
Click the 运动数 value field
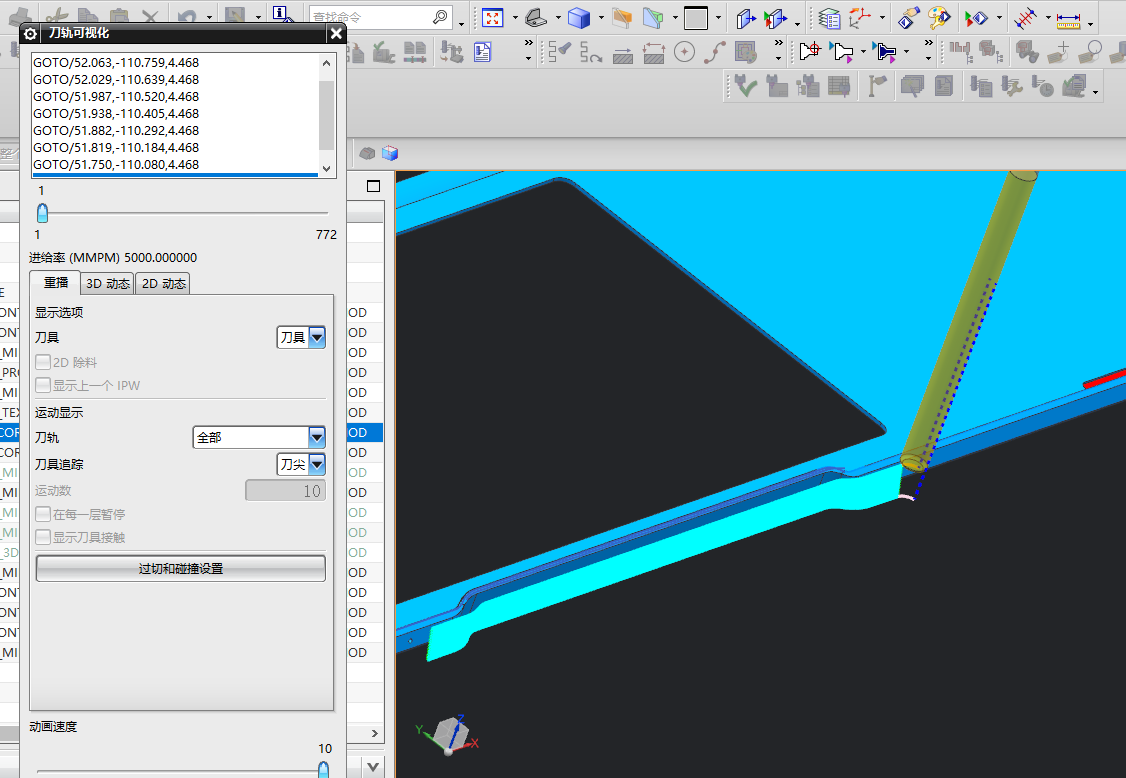click(285, 491)
